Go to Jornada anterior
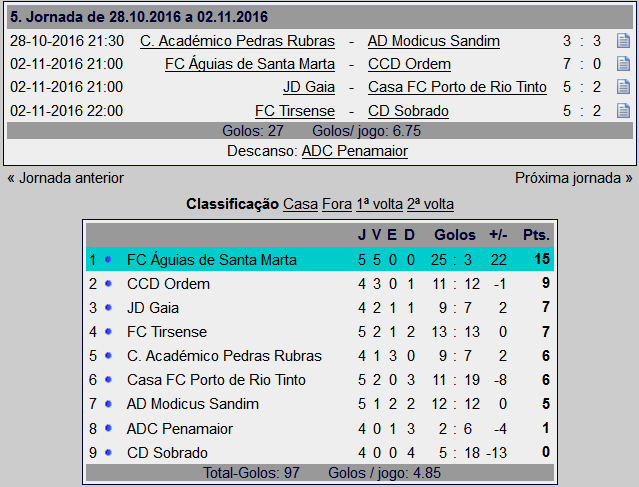The image size is (639, 487). coord(66,178)
